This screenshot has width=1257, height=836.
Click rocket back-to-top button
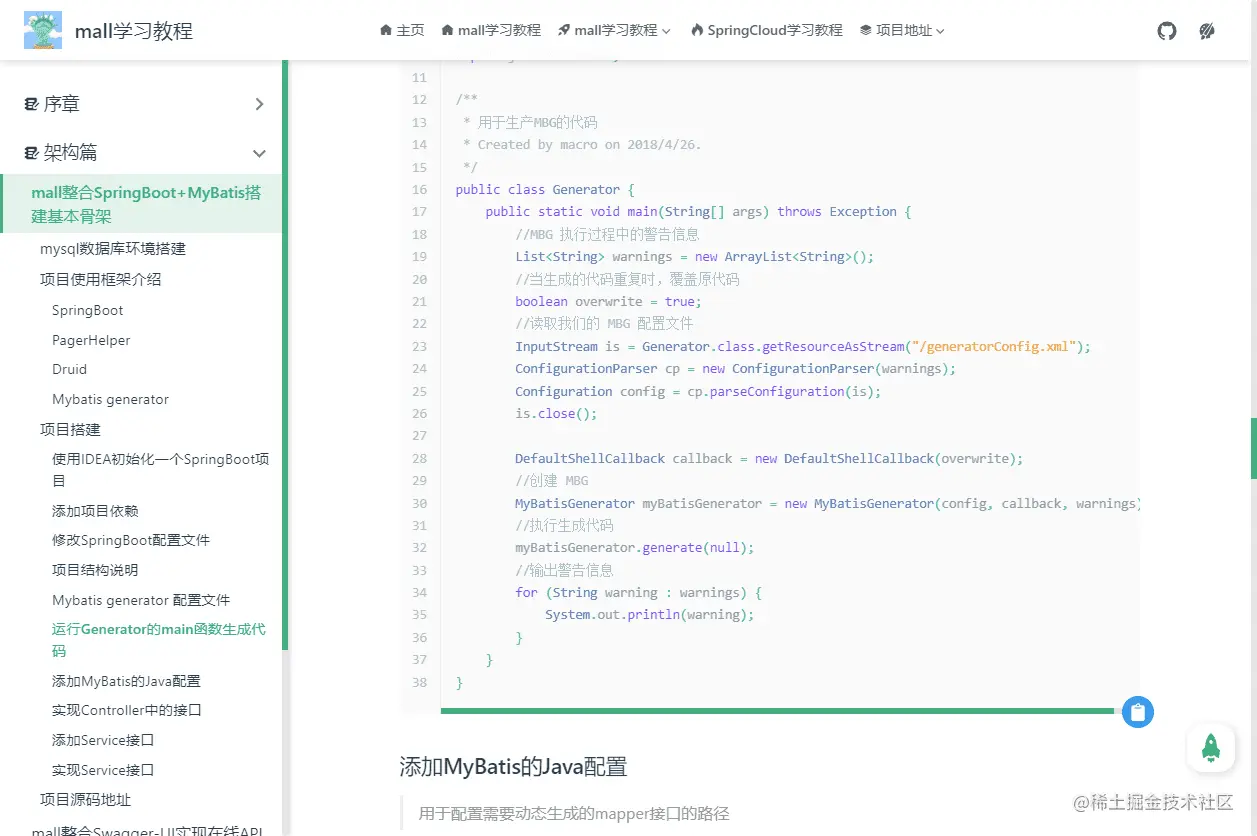pyautogui.click(x=1211, y=748)
